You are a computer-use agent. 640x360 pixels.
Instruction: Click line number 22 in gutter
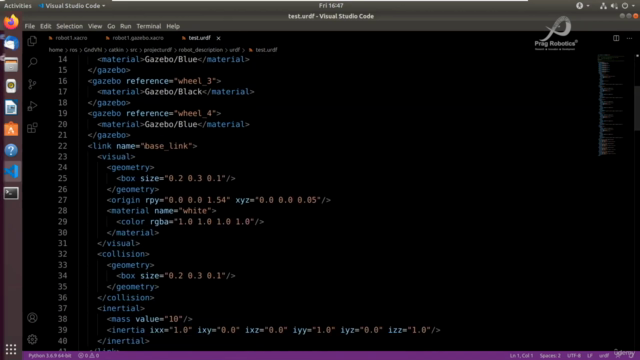point(62,146)
